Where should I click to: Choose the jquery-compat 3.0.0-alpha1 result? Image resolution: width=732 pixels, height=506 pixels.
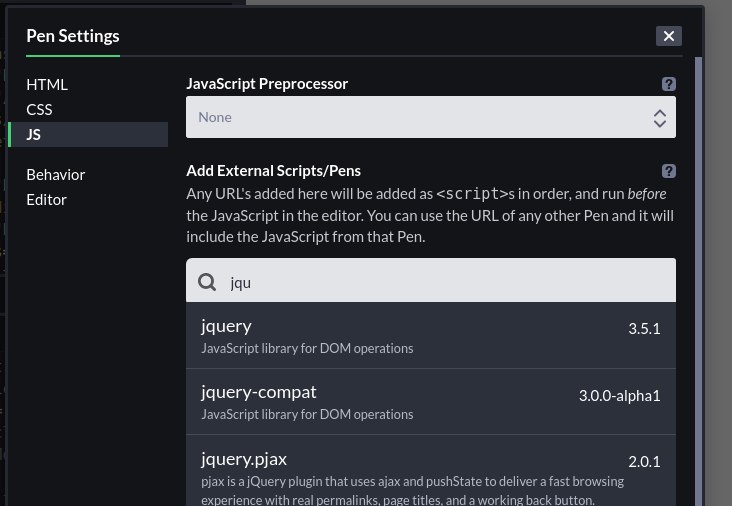coord(430,401)
